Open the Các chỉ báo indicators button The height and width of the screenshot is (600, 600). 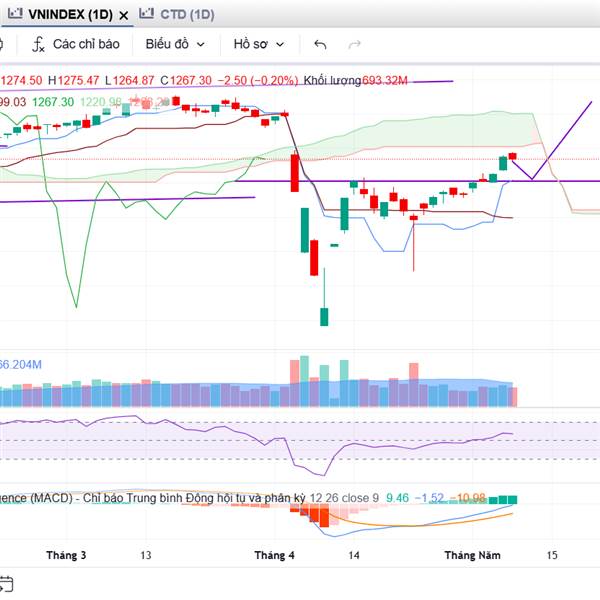click(x=76, y=44)
